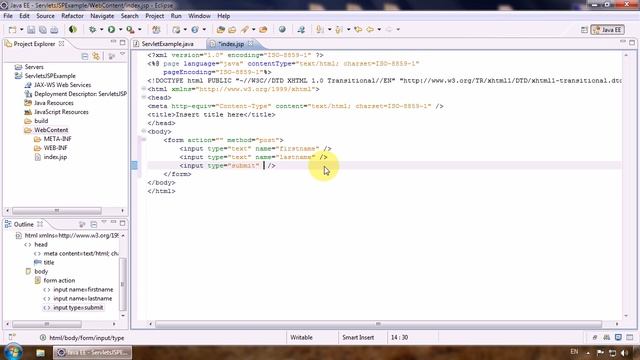Screen dimensions: 640x360
Task: Select ServletsJSPExample project node
Action: pyautogui.click(x=50, y=76)
